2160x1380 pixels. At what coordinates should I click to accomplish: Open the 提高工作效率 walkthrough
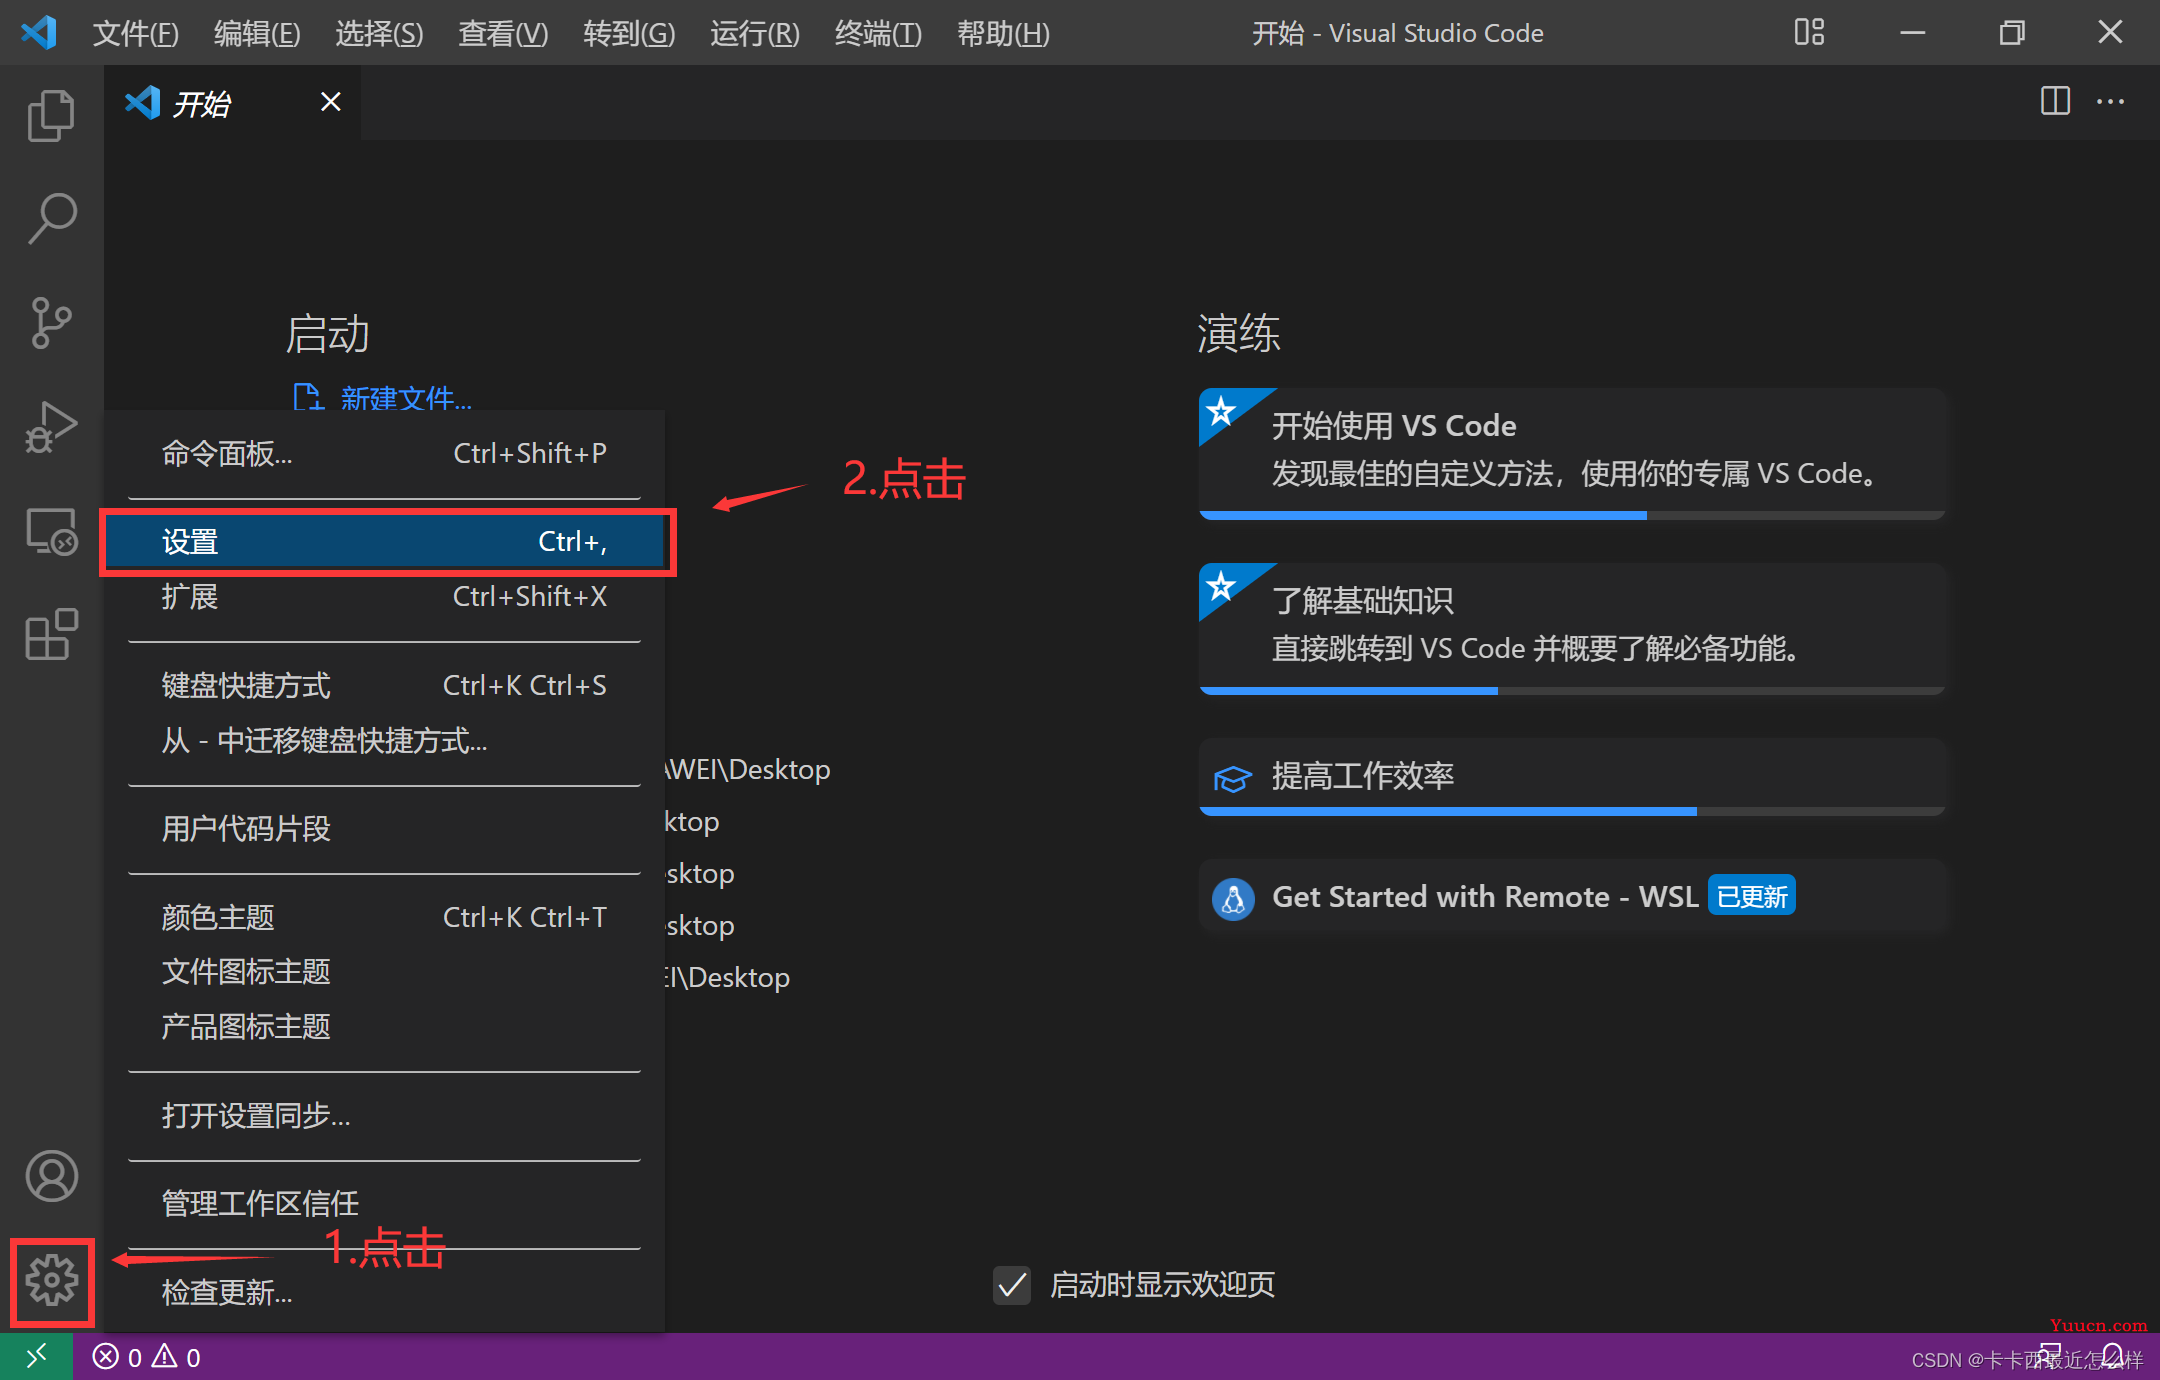point(1573,777)
